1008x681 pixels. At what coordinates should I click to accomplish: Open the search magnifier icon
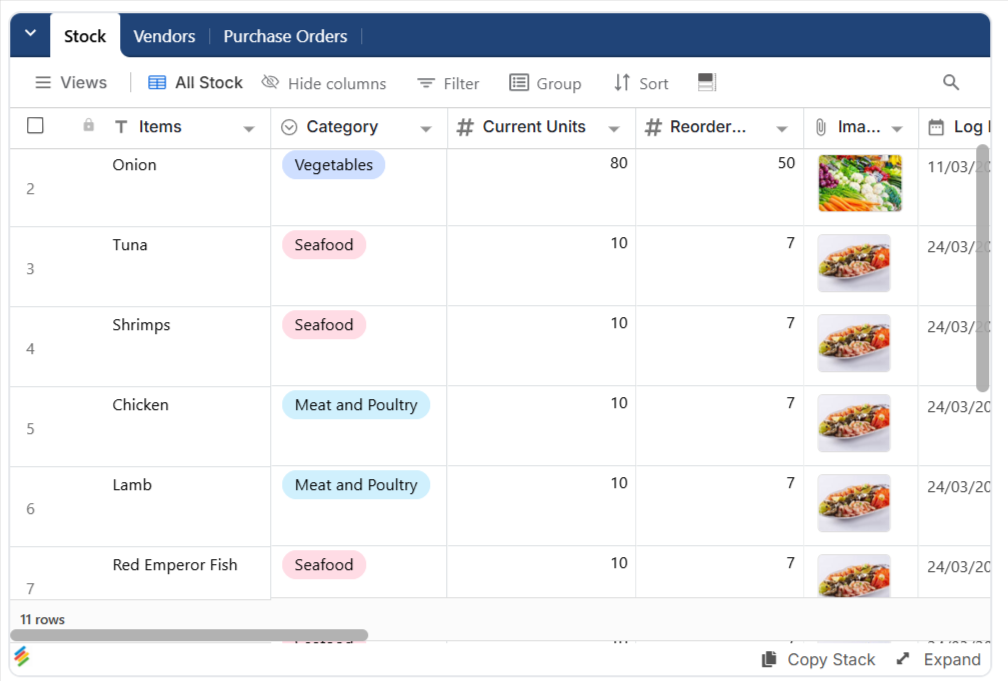tap(951, 82)
